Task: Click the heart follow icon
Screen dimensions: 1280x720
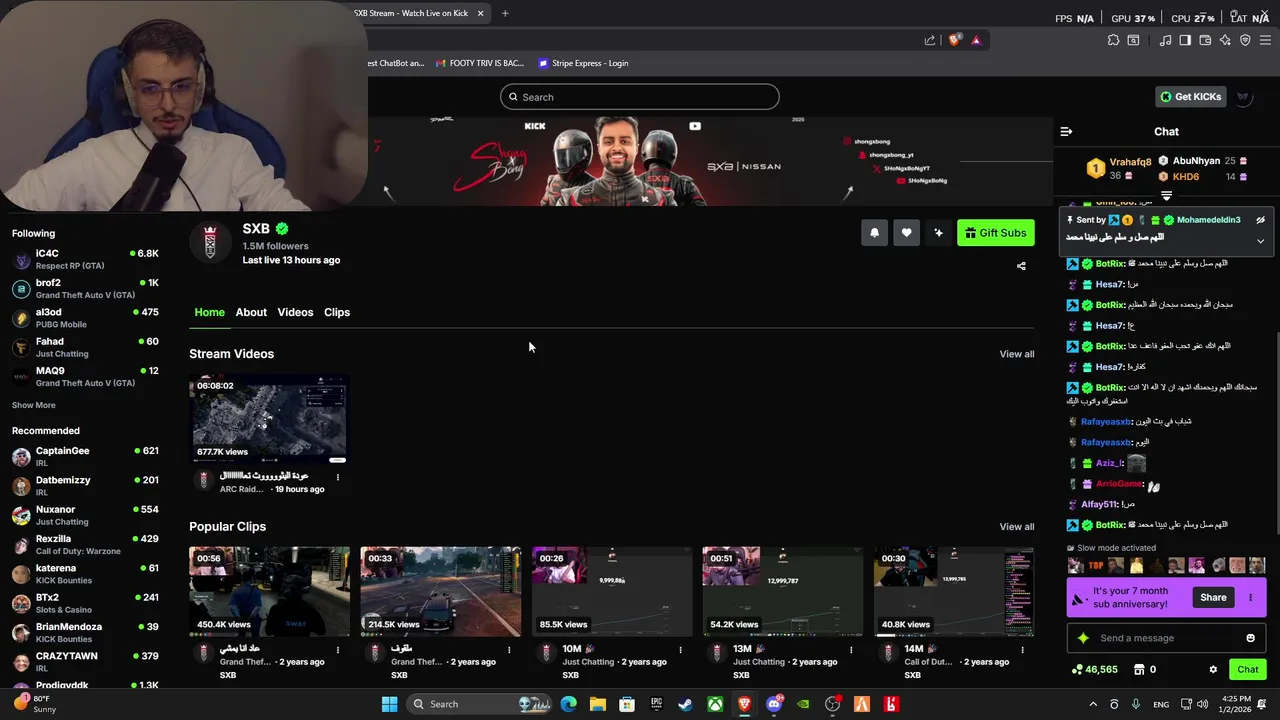Action: 906,233
